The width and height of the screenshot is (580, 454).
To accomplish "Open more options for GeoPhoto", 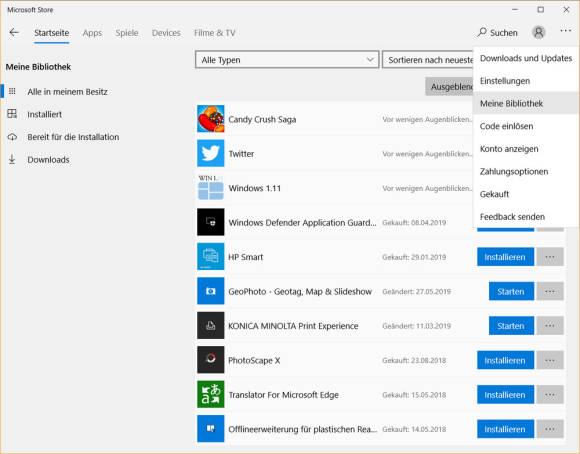I will tap(550, 291).
